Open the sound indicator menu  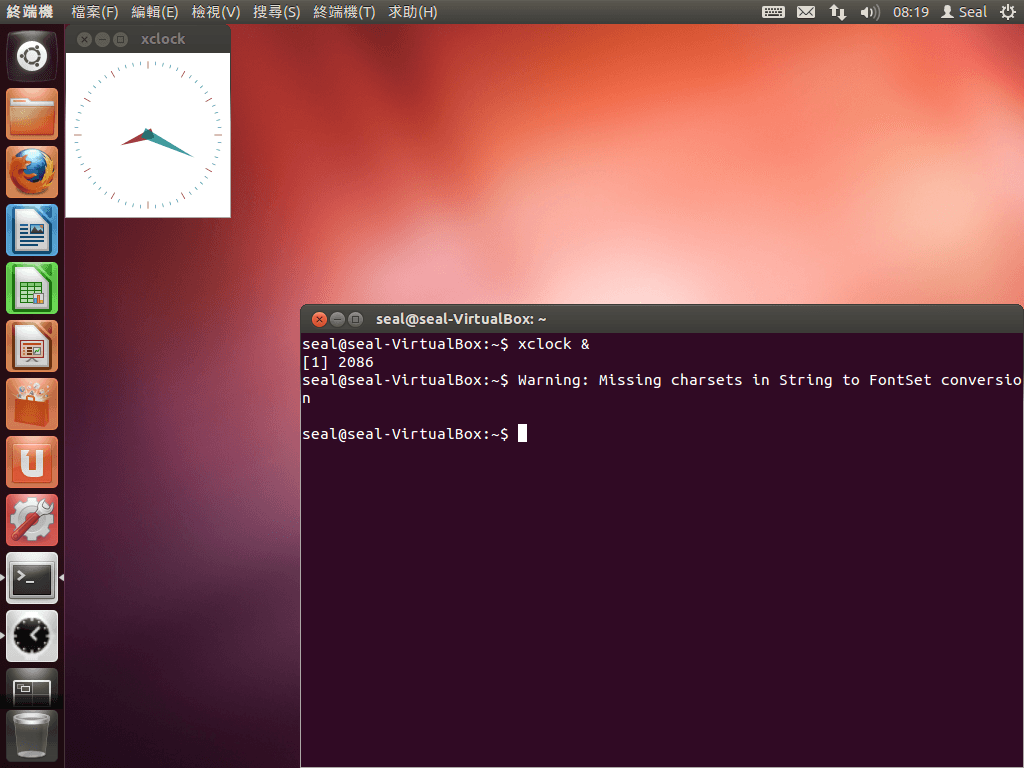869,12
